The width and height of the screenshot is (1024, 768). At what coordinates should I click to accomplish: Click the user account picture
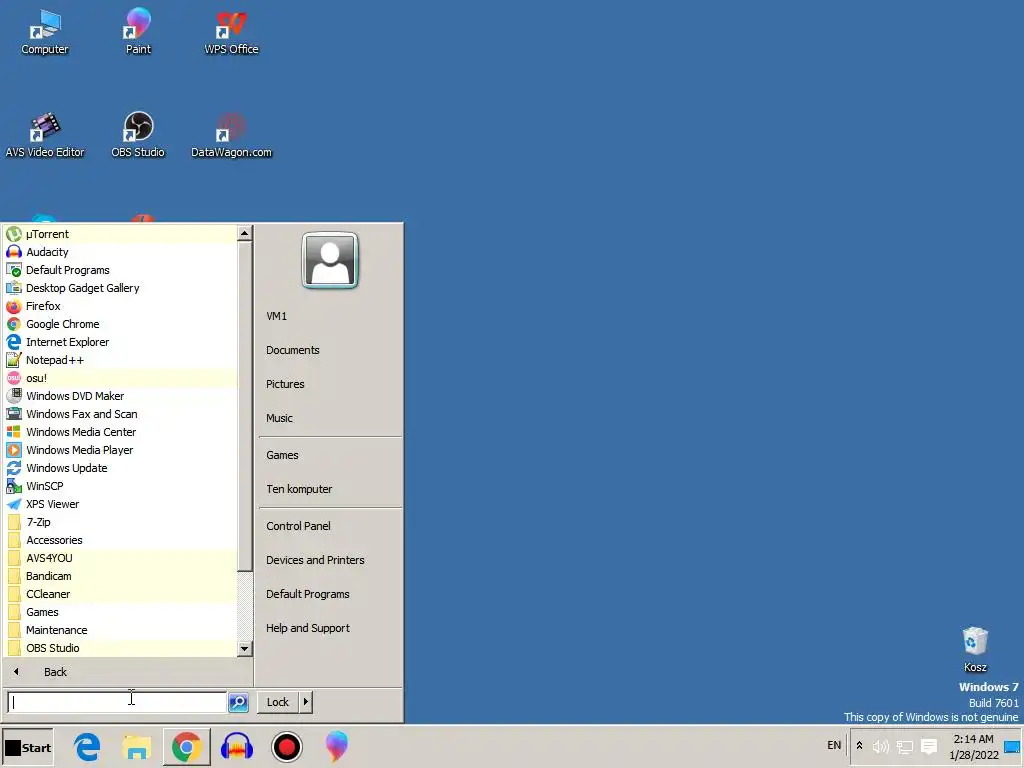[330, 260]
